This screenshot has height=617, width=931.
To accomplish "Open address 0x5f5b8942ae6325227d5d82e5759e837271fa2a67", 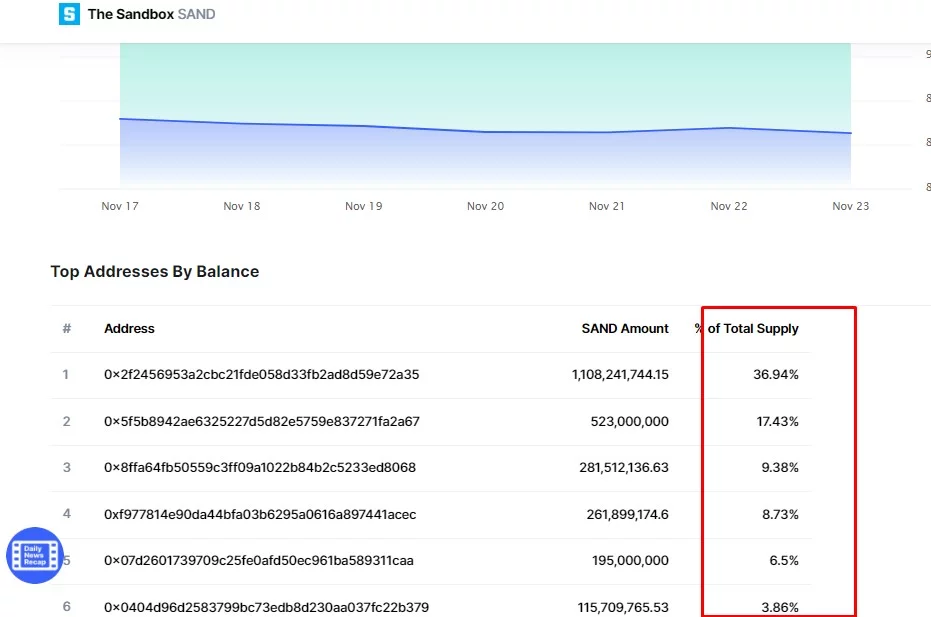I will pos(261,422).
